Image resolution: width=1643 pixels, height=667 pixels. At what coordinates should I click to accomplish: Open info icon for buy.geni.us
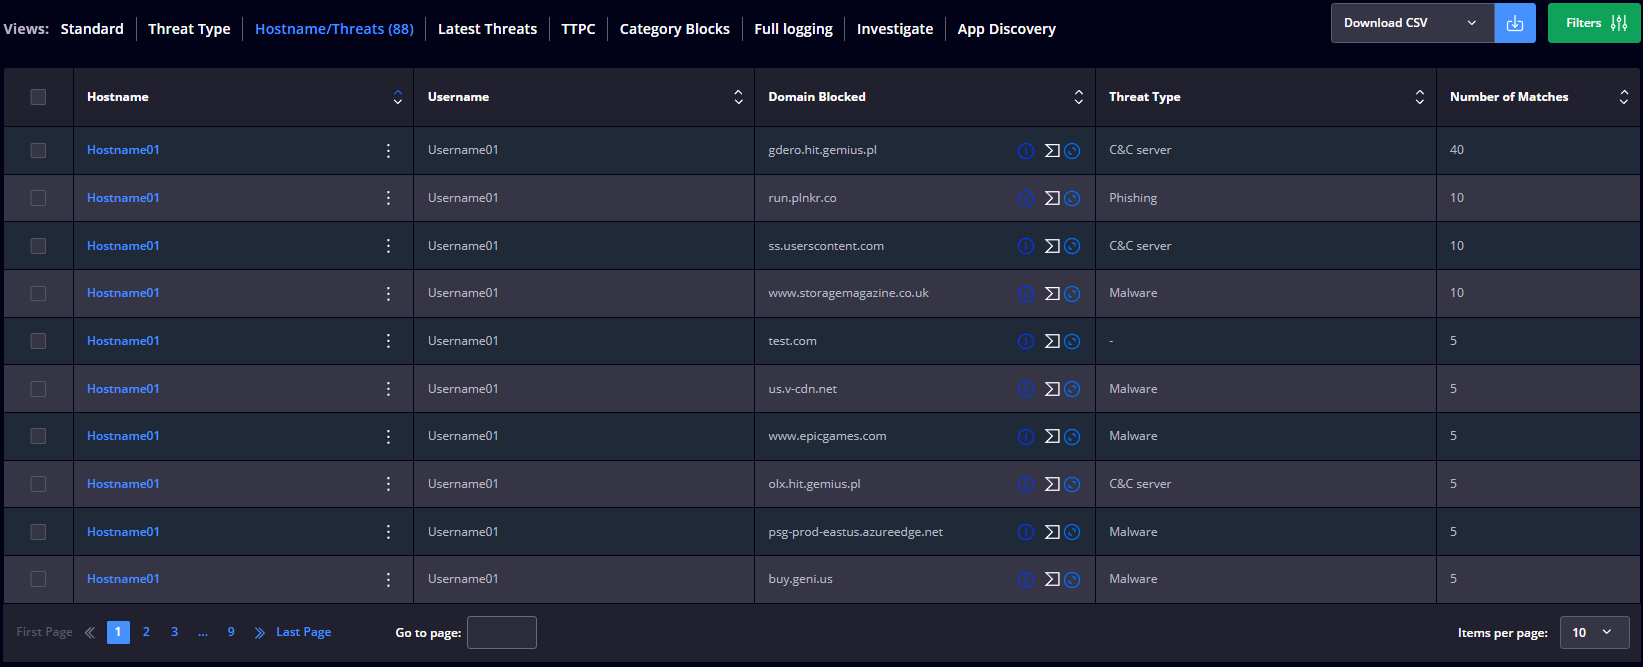point(1025,579)
